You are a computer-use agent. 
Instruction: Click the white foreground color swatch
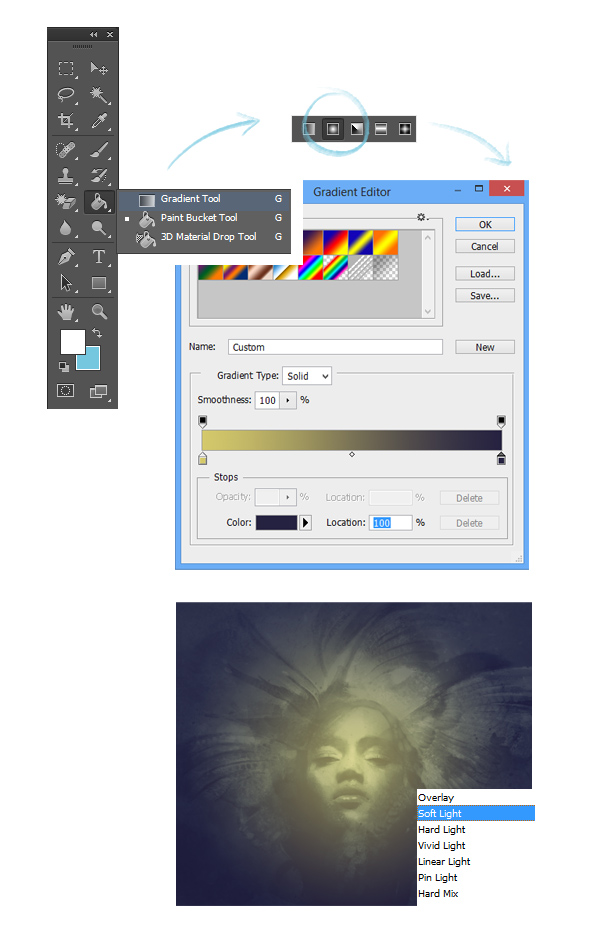point(73,343)
